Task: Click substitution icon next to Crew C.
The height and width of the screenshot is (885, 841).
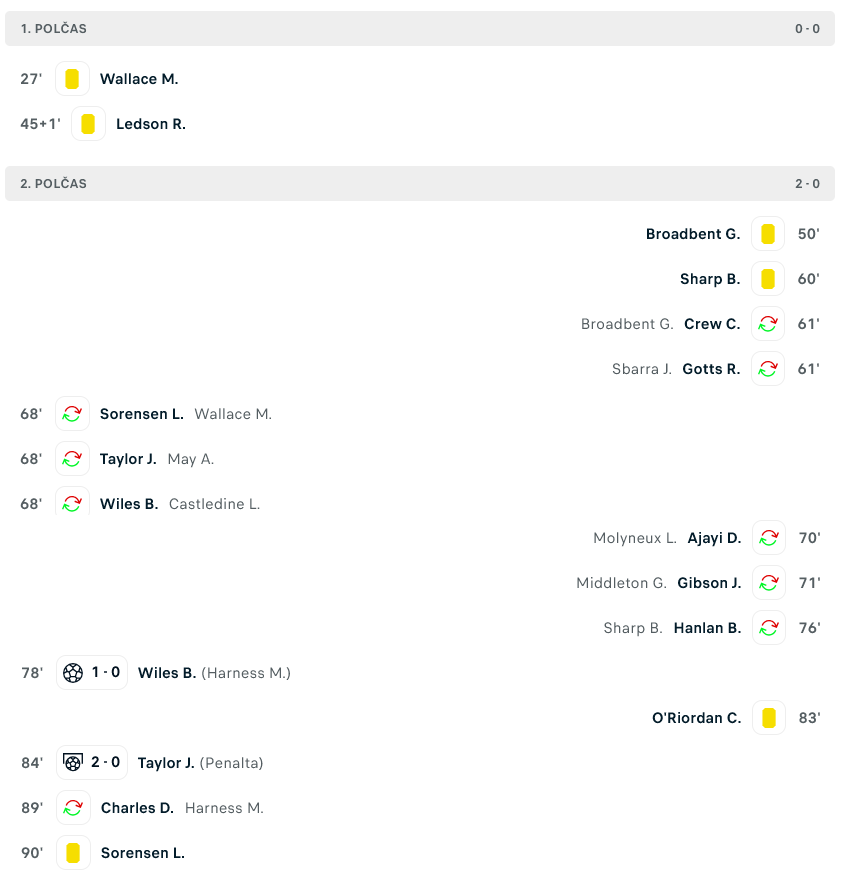Action: [x=768, y=324]
